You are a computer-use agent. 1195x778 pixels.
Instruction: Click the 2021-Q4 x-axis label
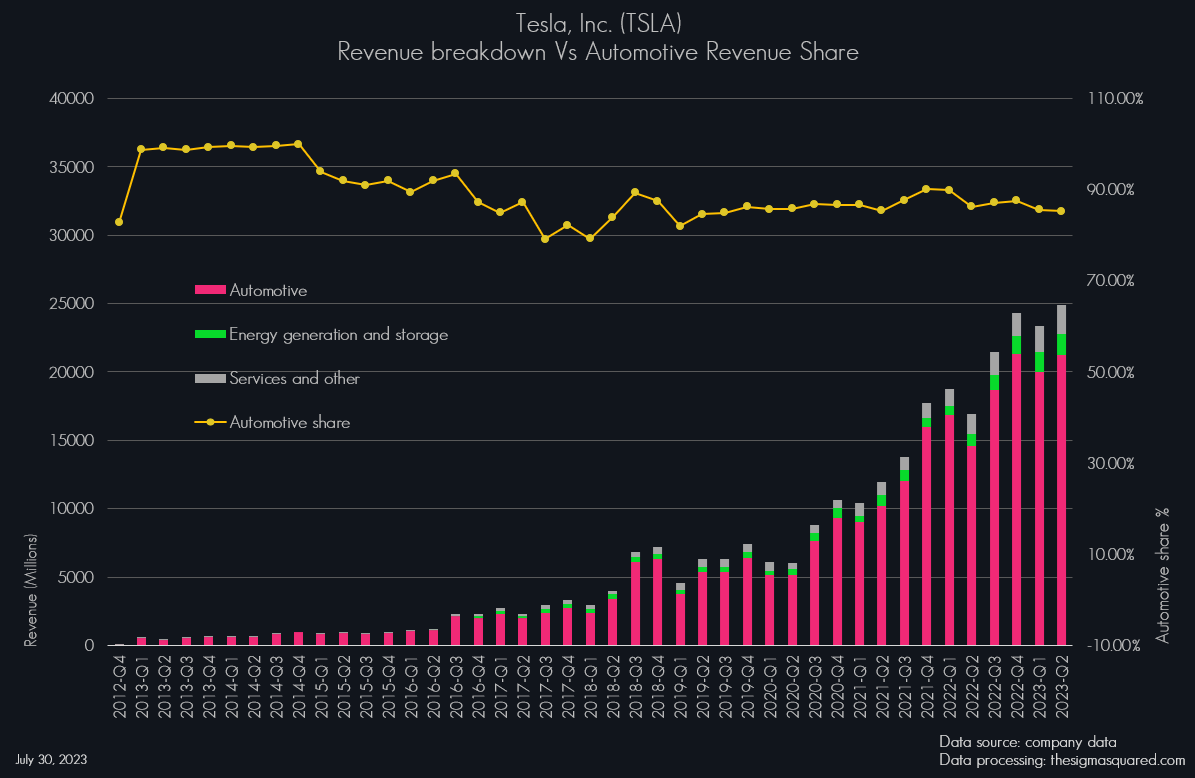coord(927,685)
